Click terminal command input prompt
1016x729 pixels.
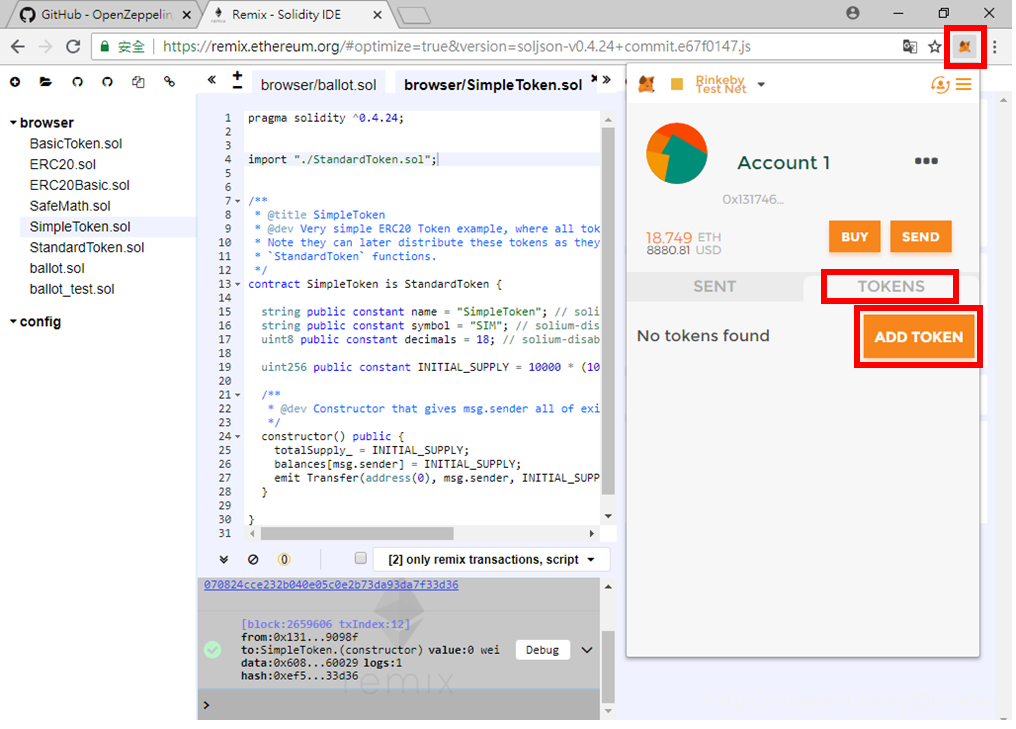click(398, 705)
